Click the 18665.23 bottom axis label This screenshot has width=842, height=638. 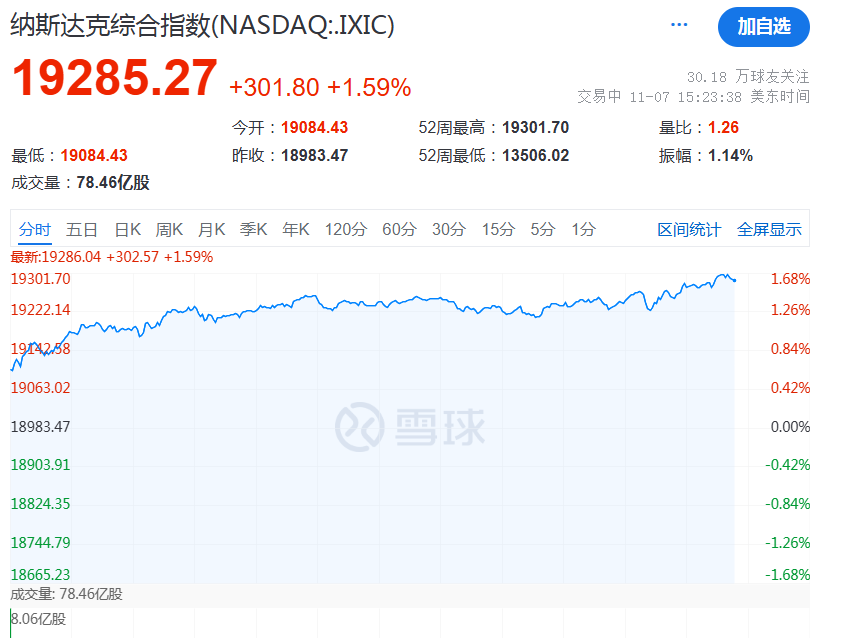click(x=41, y=575)
